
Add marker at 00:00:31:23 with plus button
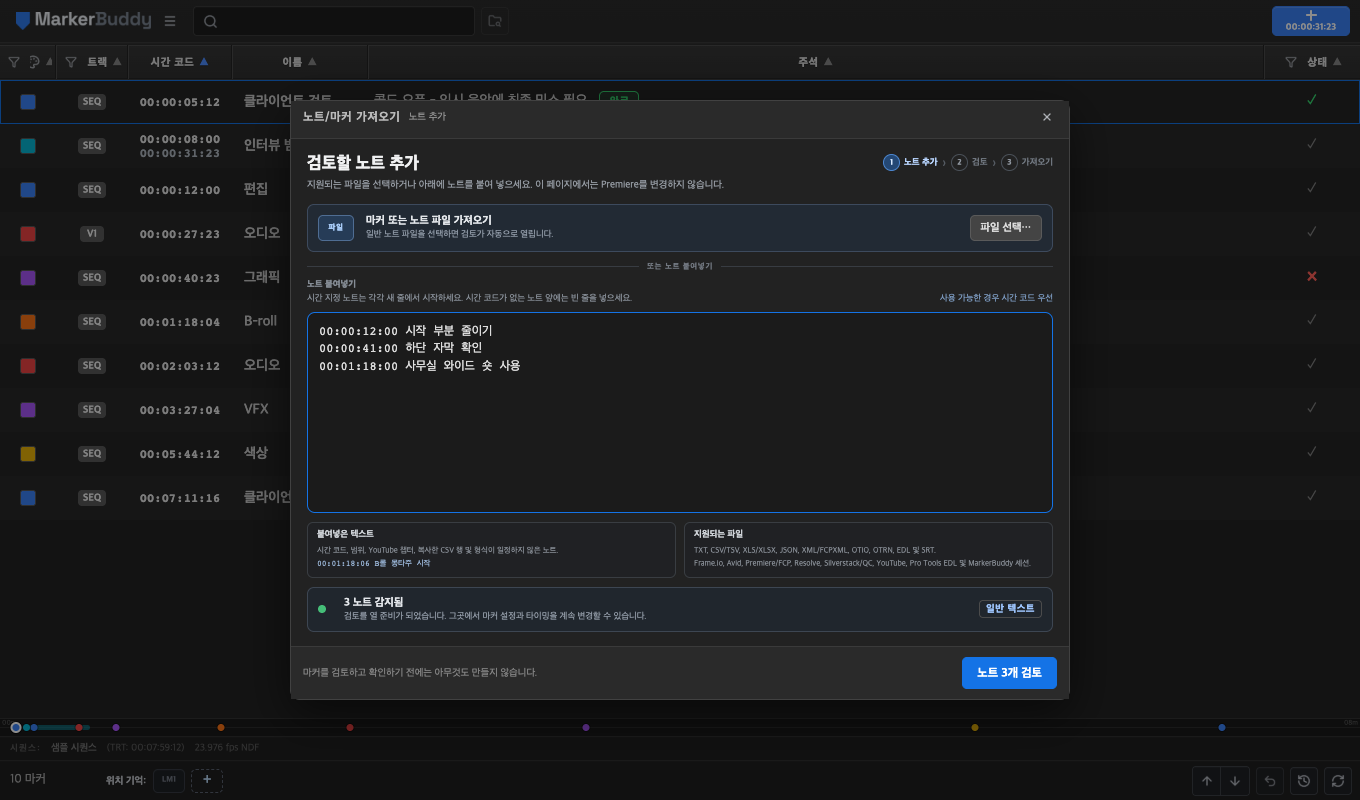coord(1311,21)
